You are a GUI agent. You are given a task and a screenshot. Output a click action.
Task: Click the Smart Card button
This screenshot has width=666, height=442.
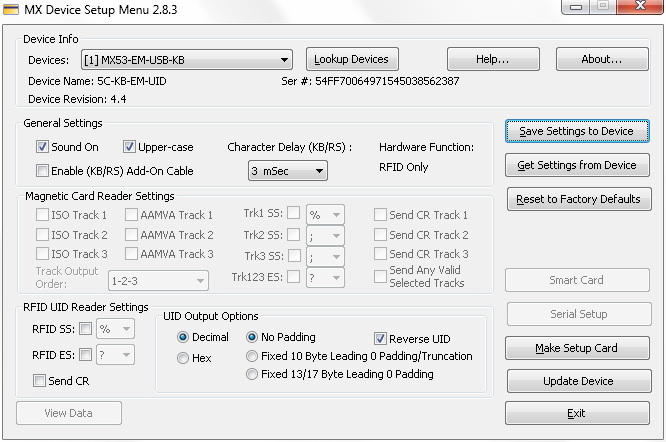coord(577,280)
